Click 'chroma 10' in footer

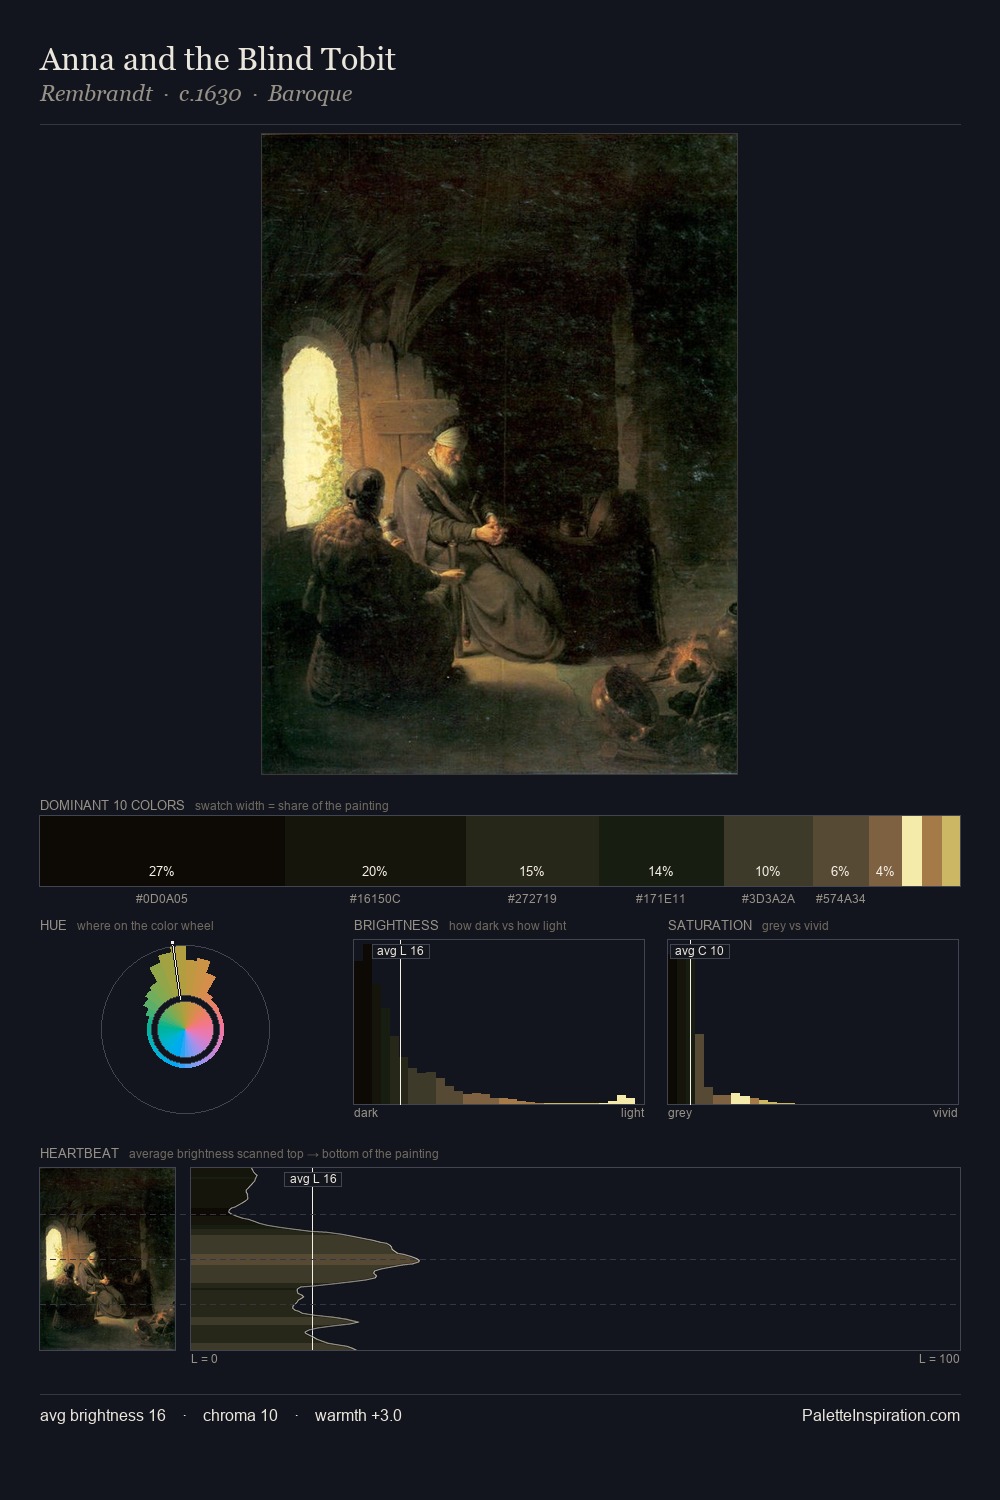click(x=240, y=1416)
